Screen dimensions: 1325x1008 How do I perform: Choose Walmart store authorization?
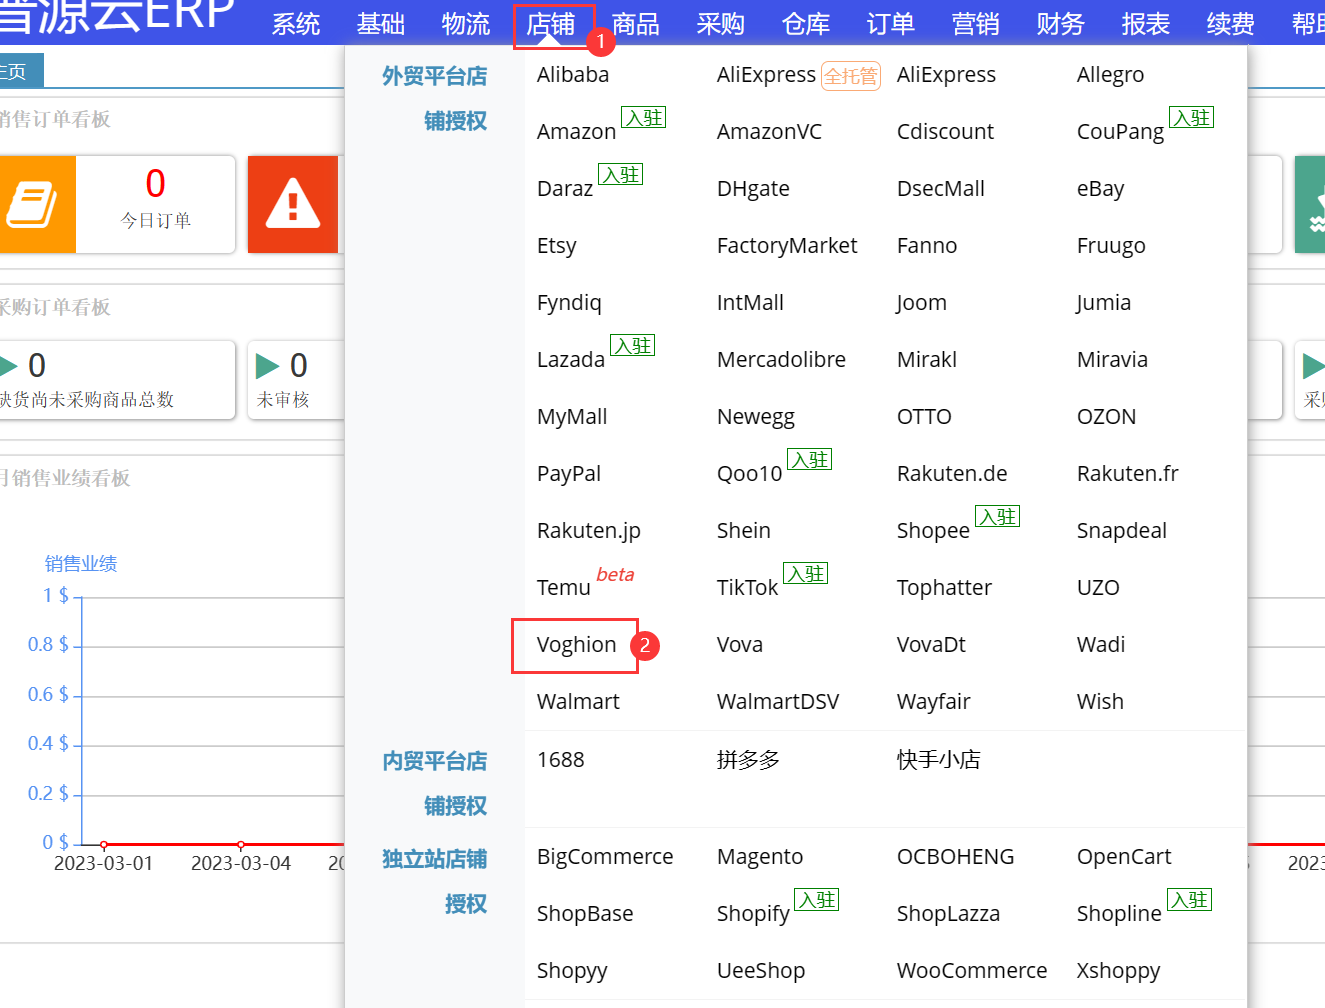(x=578, y=702)
